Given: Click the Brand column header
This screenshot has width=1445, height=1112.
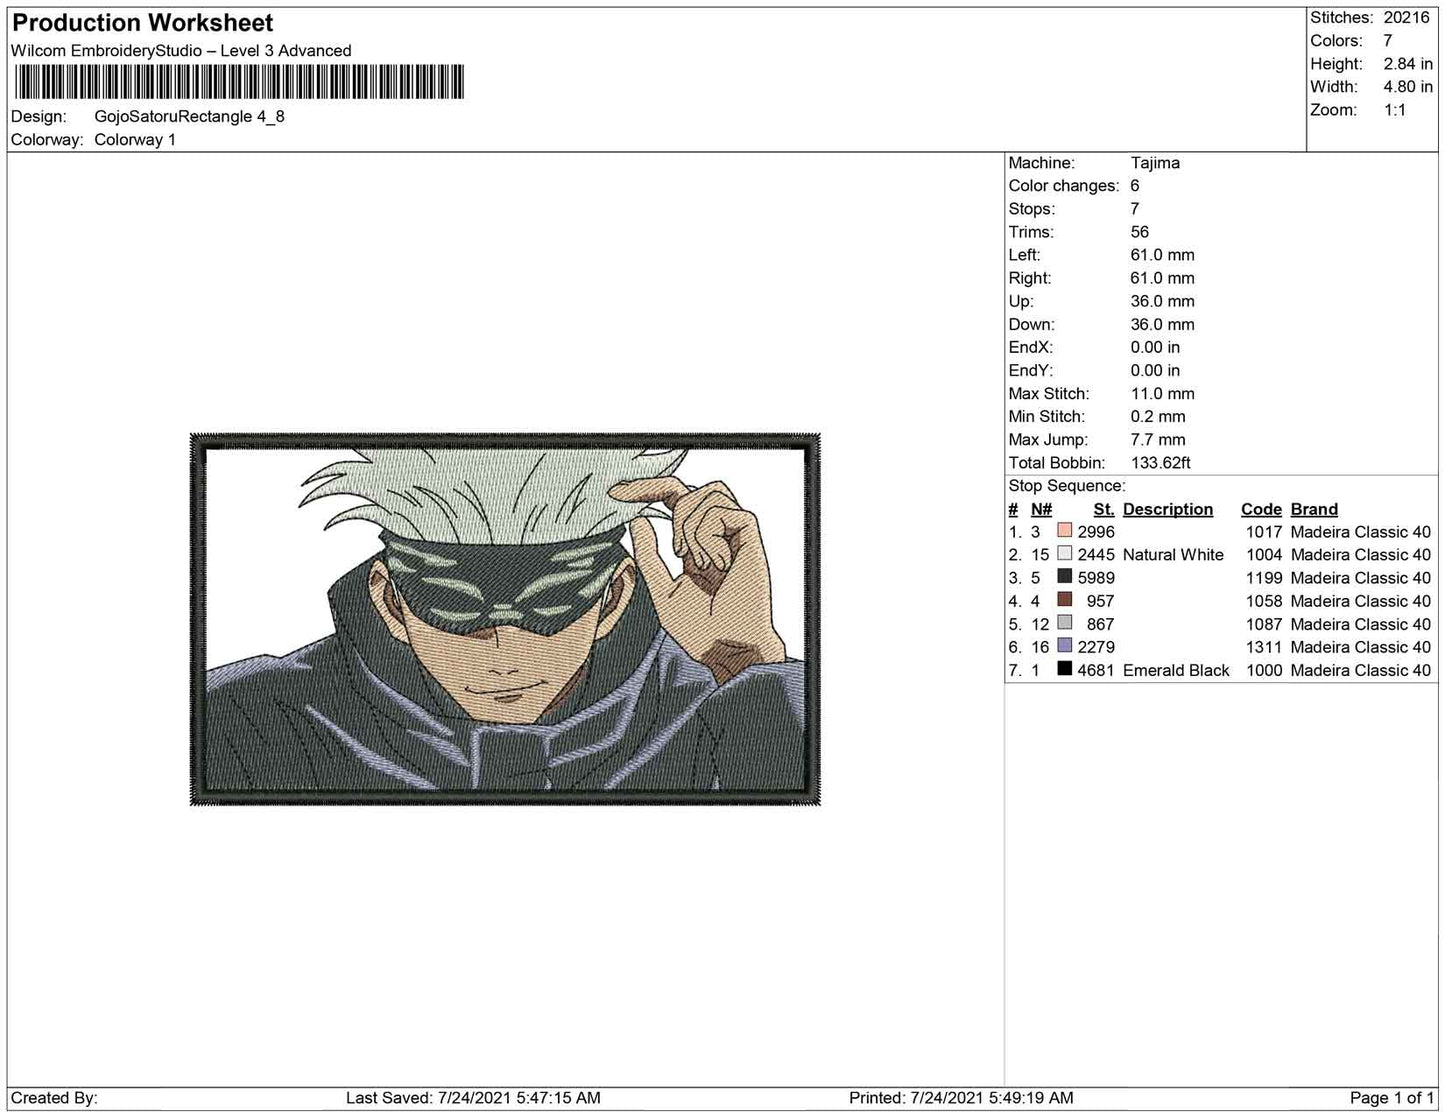Looking at the screenshot, I should (1314, 509).
